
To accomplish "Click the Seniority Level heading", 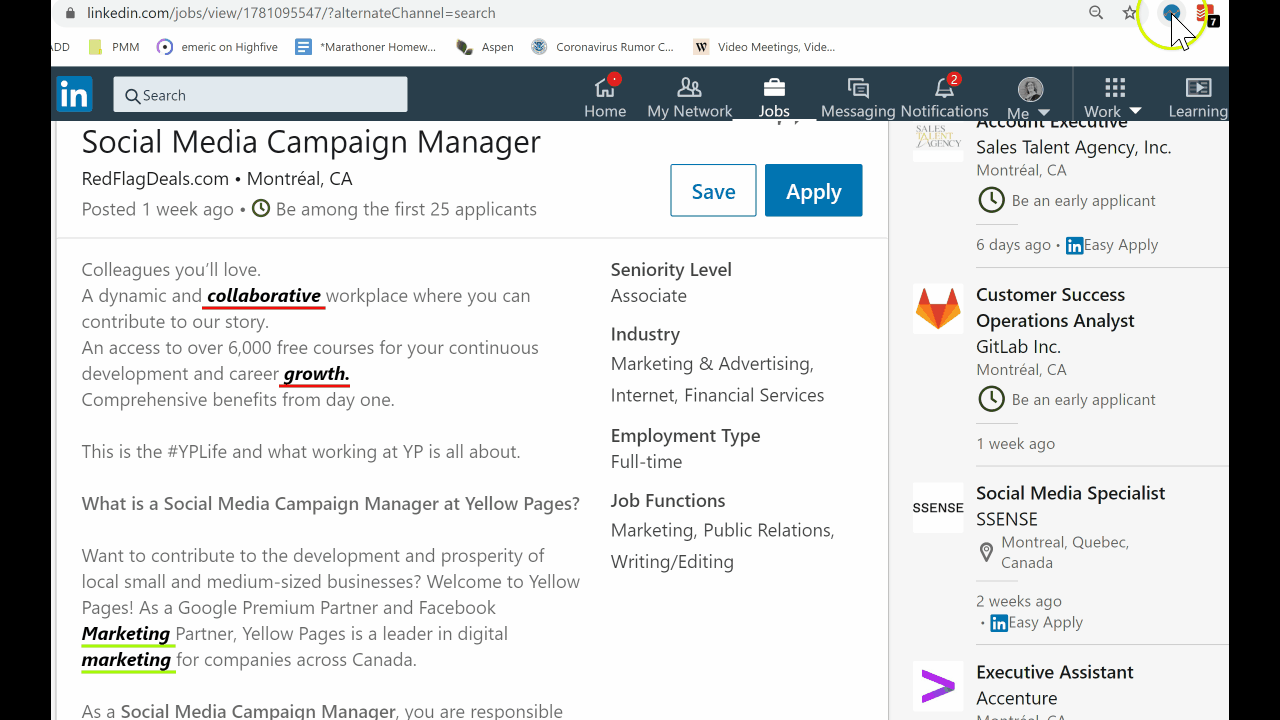I will coord(671,270).
